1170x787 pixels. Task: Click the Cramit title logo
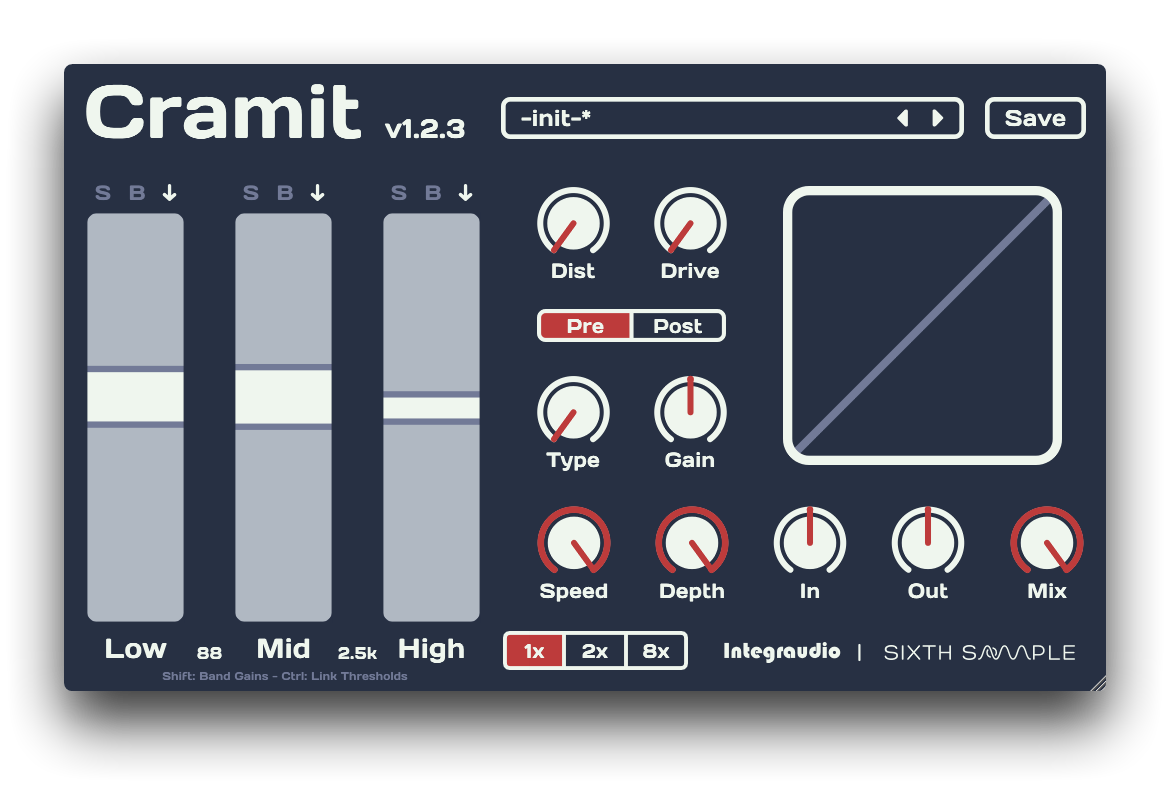(x=223, y=112)
